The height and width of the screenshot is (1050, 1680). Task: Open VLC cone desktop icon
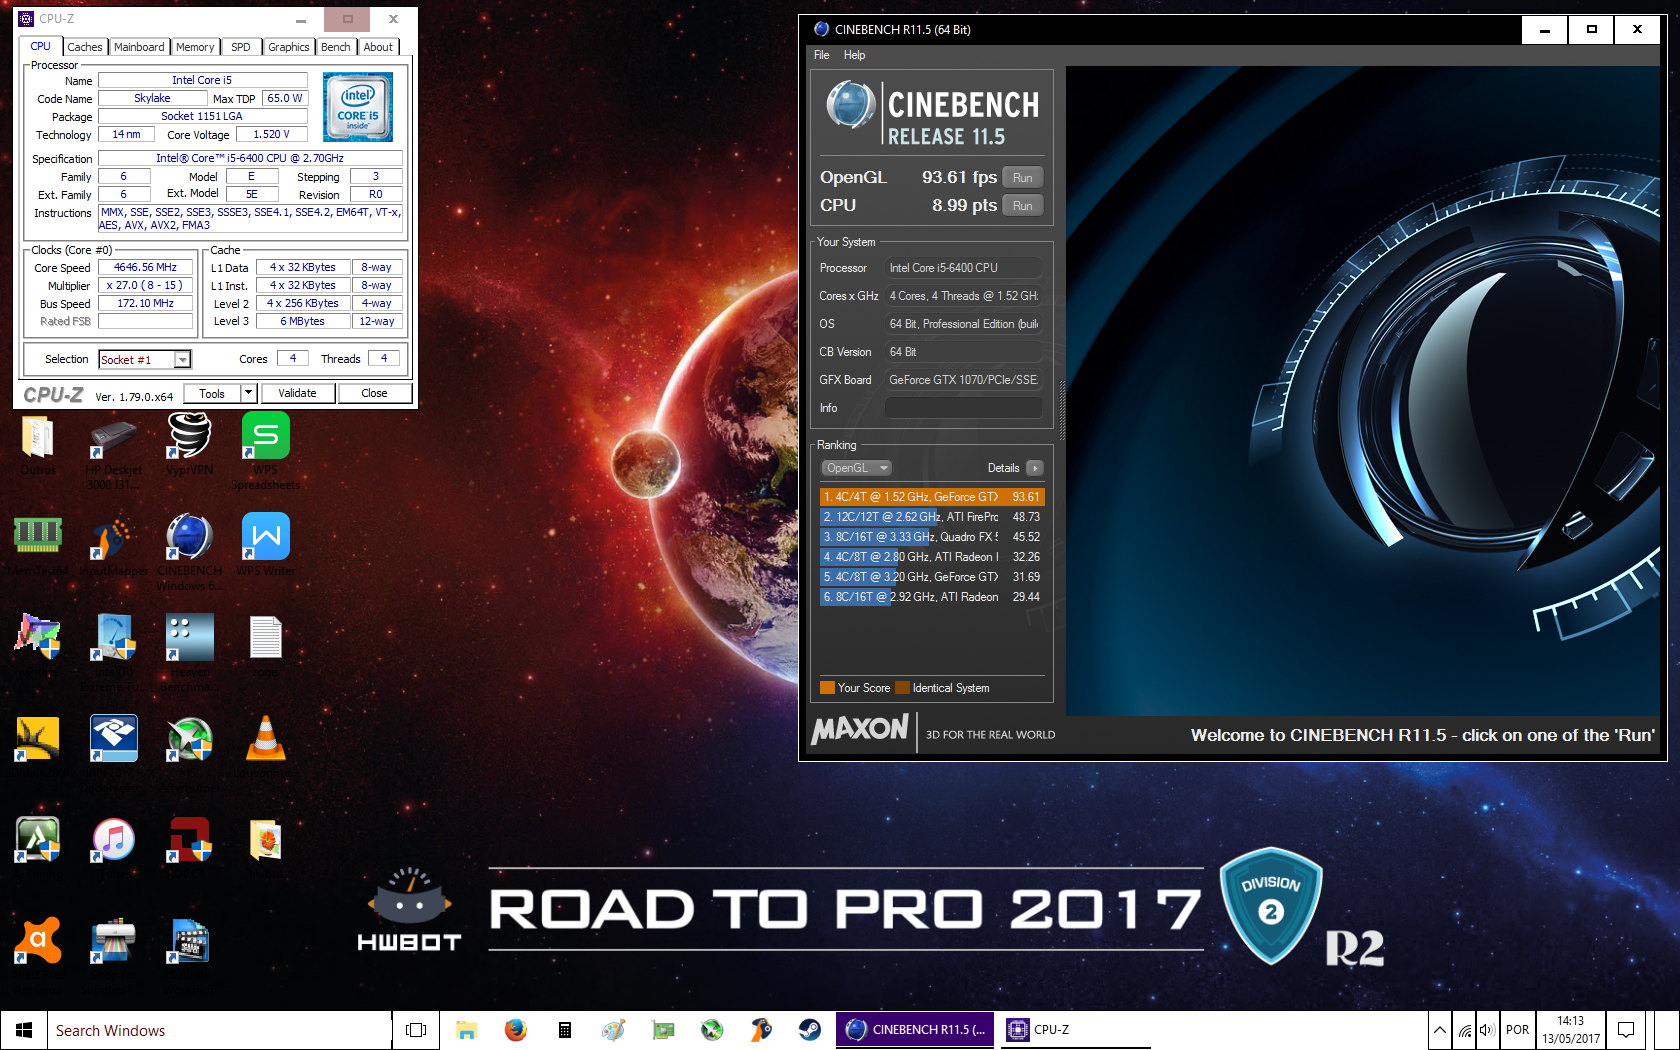pos(266,740)
